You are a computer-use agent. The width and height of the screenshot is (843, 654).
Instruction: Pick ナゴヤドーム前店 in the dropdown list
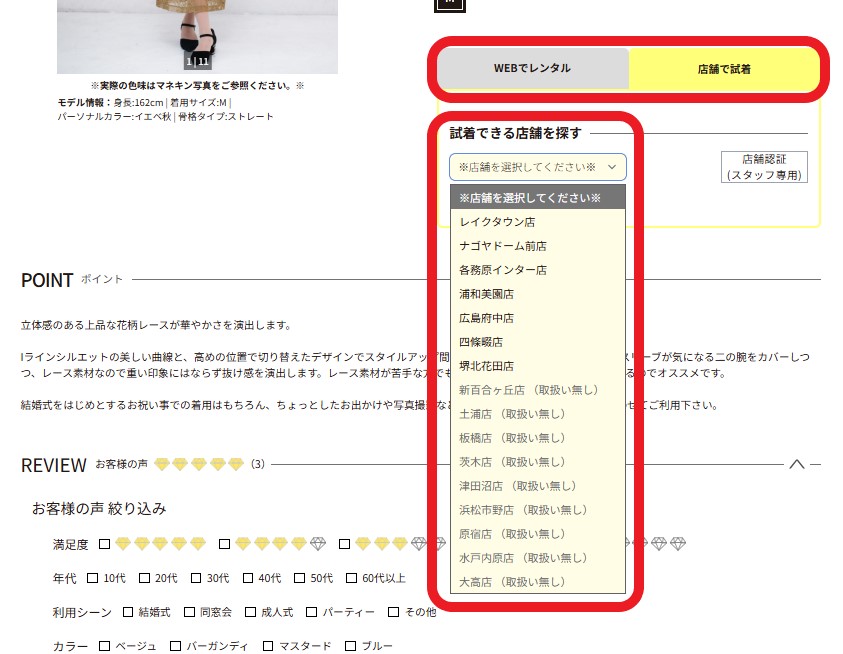503,246
